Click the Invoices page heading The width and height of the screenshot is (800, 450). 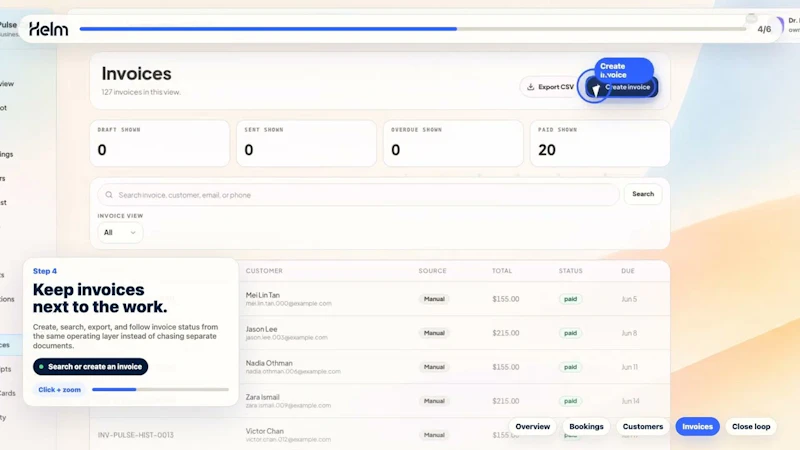[136, 73]
